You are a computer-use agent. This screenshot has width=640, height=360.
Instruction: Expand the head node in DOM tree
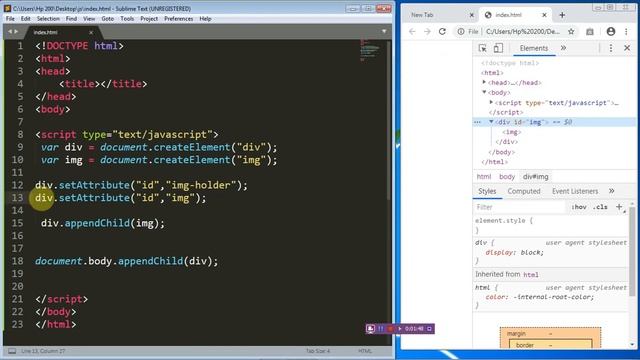tap(484, 82)
